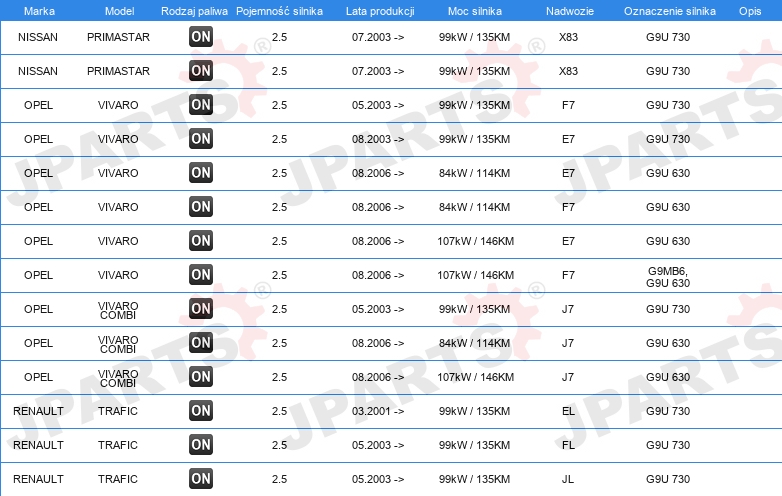Viewport: 782px width, 496px height.
Task: Select VIVARO COMBI model in 84kW J7 row
Action: [x=118, y=344]
